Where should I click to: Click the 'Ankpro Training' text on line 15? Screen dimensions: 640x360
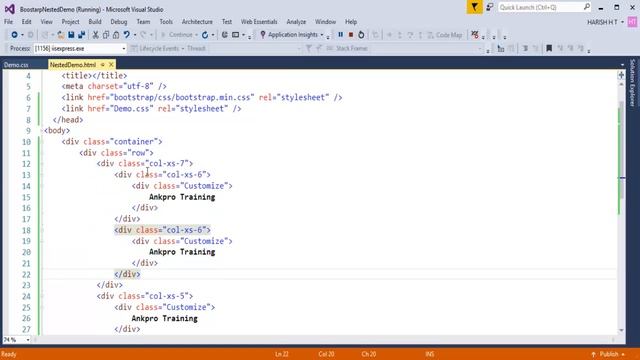(x=182, y=197)
